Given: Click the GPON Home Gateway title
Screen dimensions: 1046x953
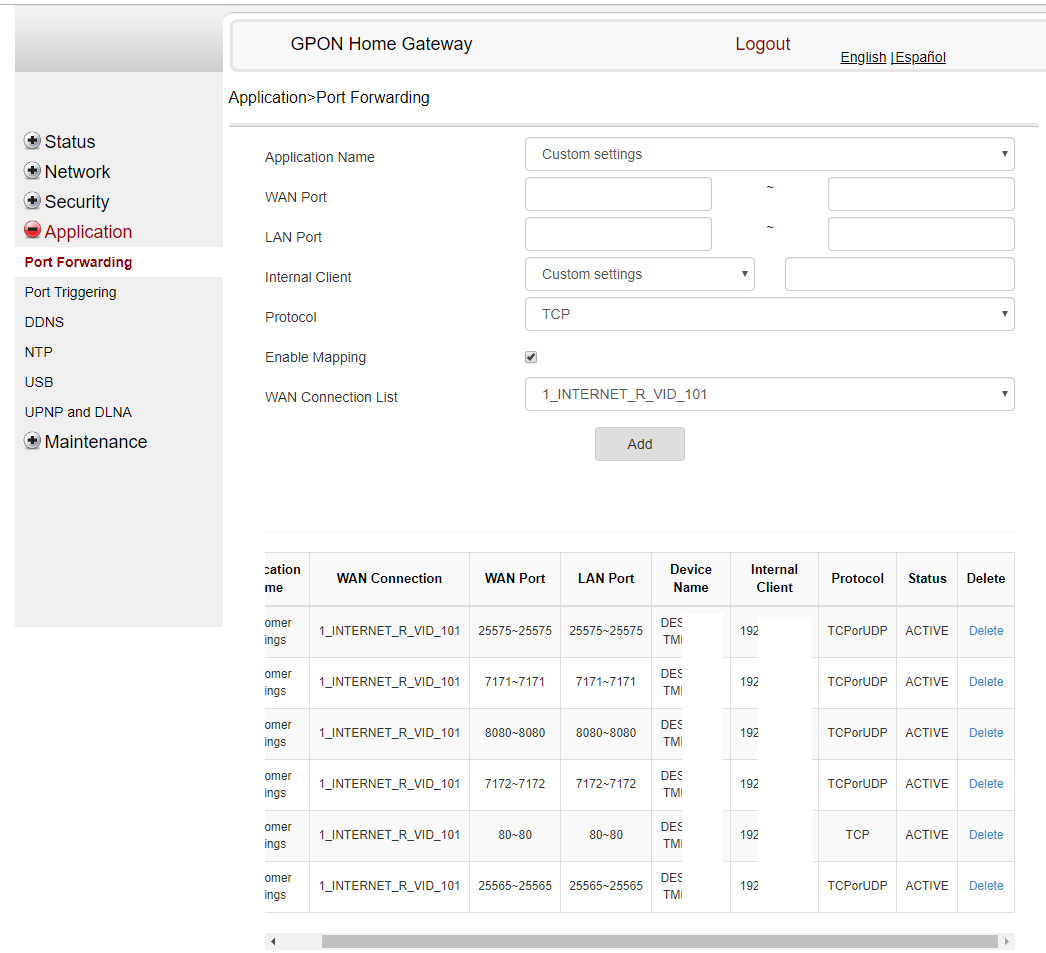Looking at the screenshot, I should 381,44.
